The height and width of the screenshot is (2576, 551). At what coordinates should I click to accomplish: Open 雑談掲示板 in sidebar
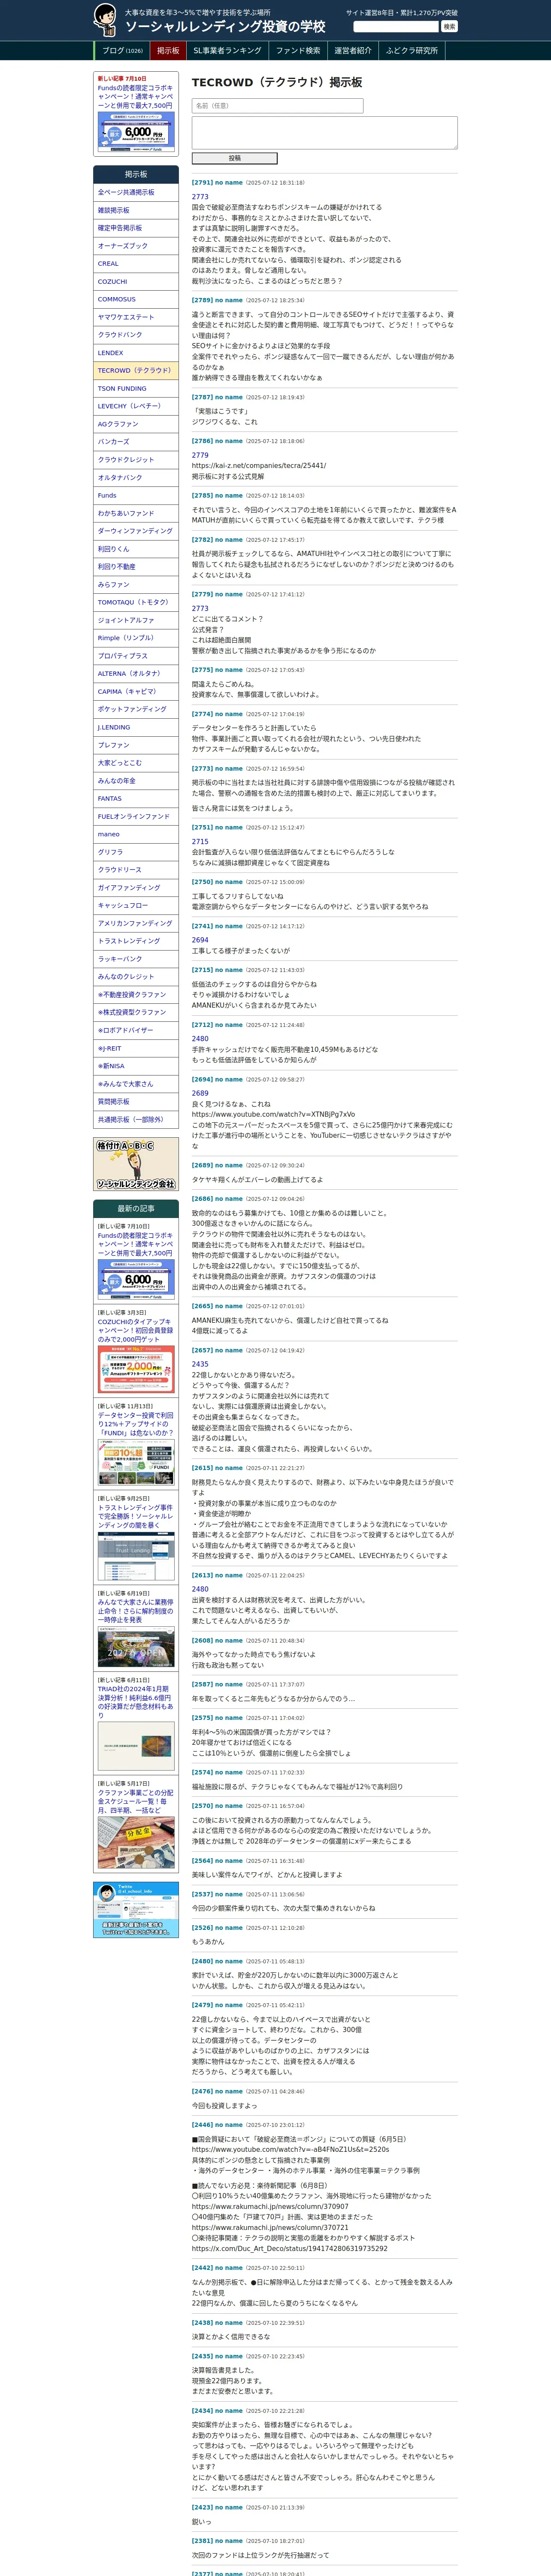pos(136,210)
